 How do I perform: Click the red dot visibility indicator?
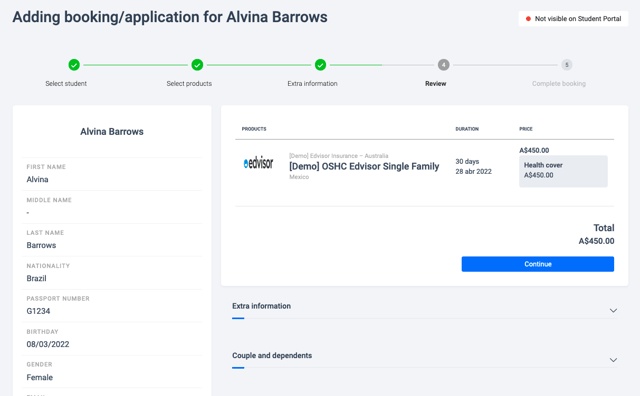[x=528, y=19]
